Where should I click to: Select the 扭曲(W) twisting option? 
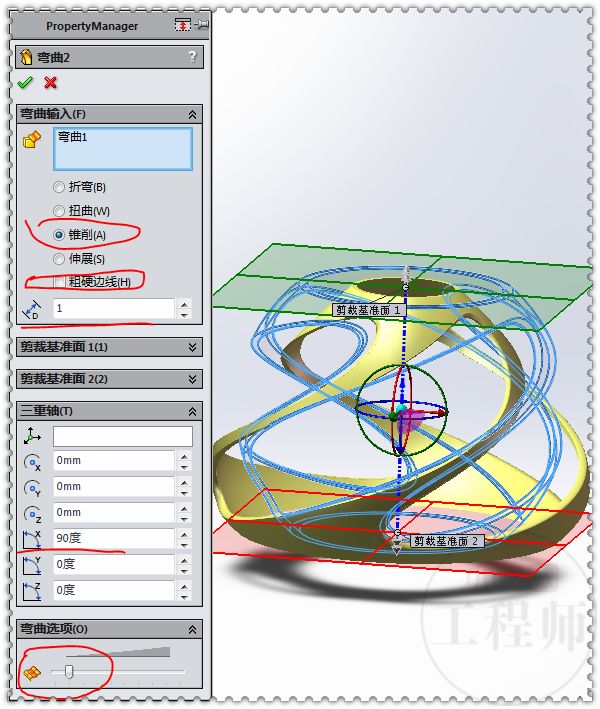click(59, 211)
